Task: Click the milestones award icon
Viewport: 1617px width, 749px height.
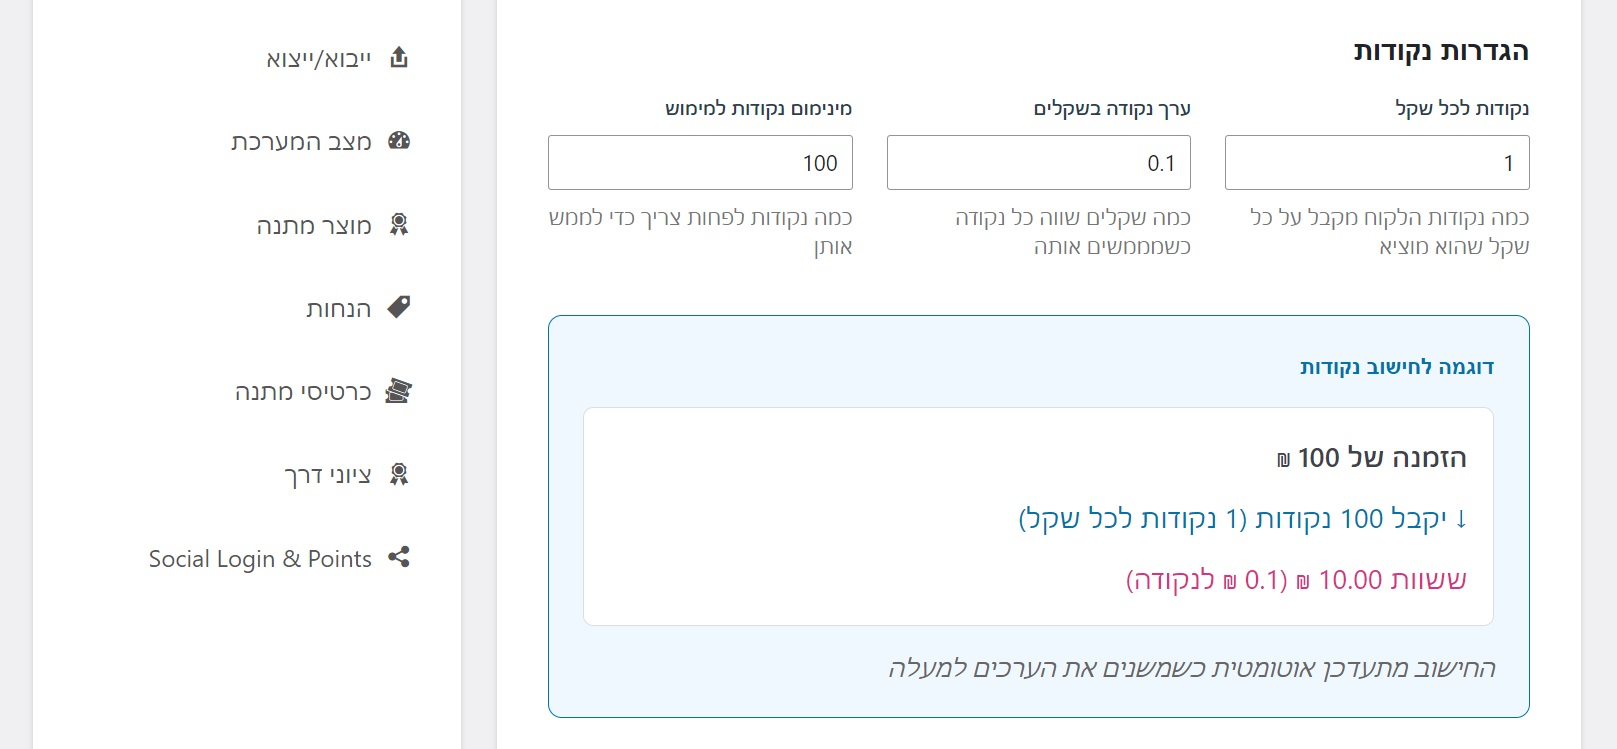Action: tap(399, 474)
